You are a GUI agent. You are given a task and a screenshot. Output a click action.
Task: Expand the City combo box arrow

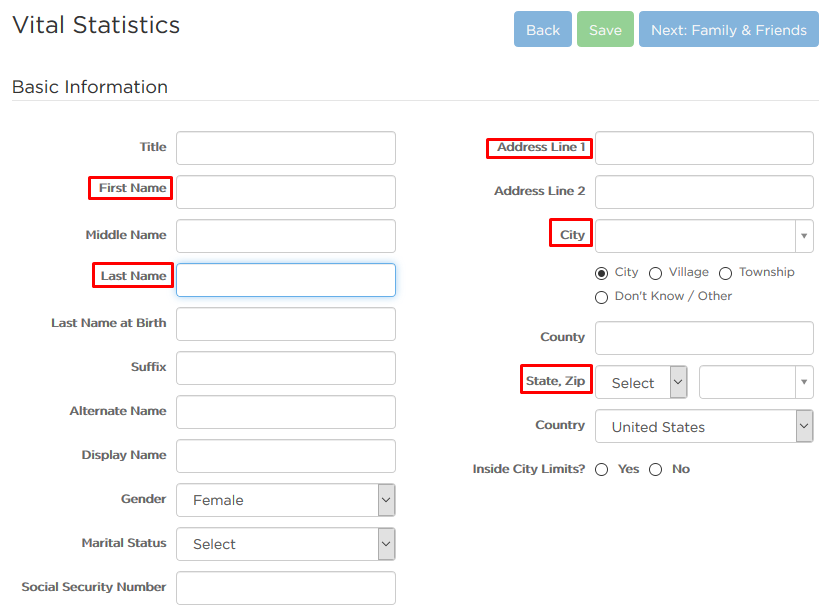tap(804, 236)
